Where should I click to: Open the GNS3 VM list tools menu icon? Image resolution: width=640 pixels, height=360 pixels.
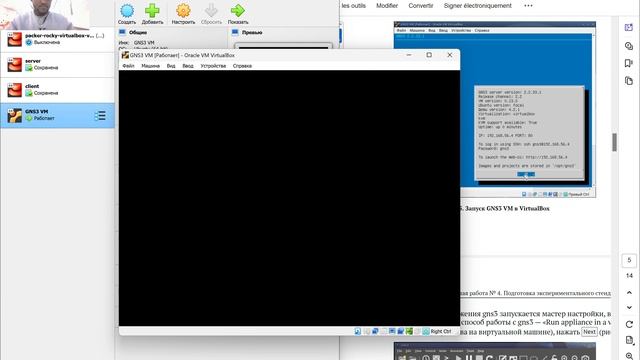click(x=100, y=116)
